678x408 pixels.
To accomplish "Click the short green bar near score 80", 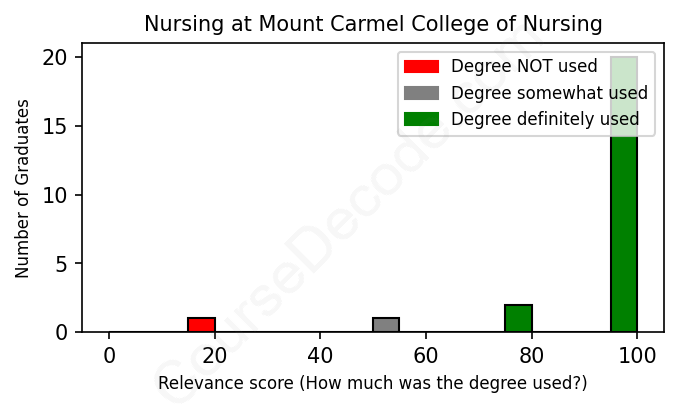I will [518, 318].
